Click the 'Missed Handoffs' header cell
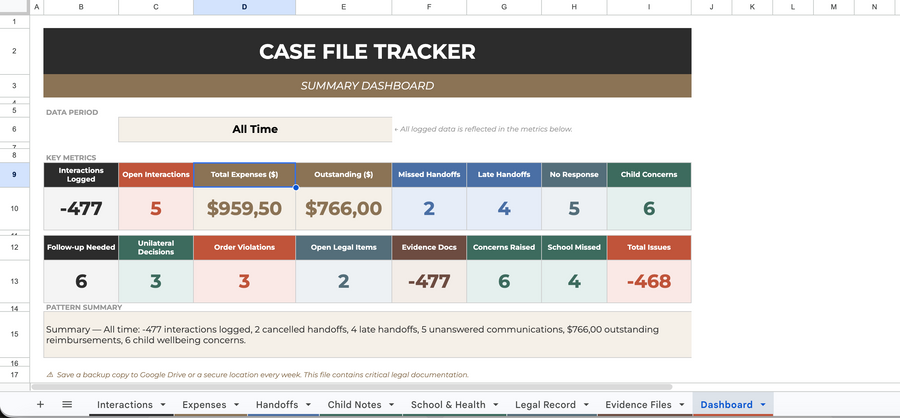Image resolution: width=900 pixels, height=418 pixels. point(429,175)
